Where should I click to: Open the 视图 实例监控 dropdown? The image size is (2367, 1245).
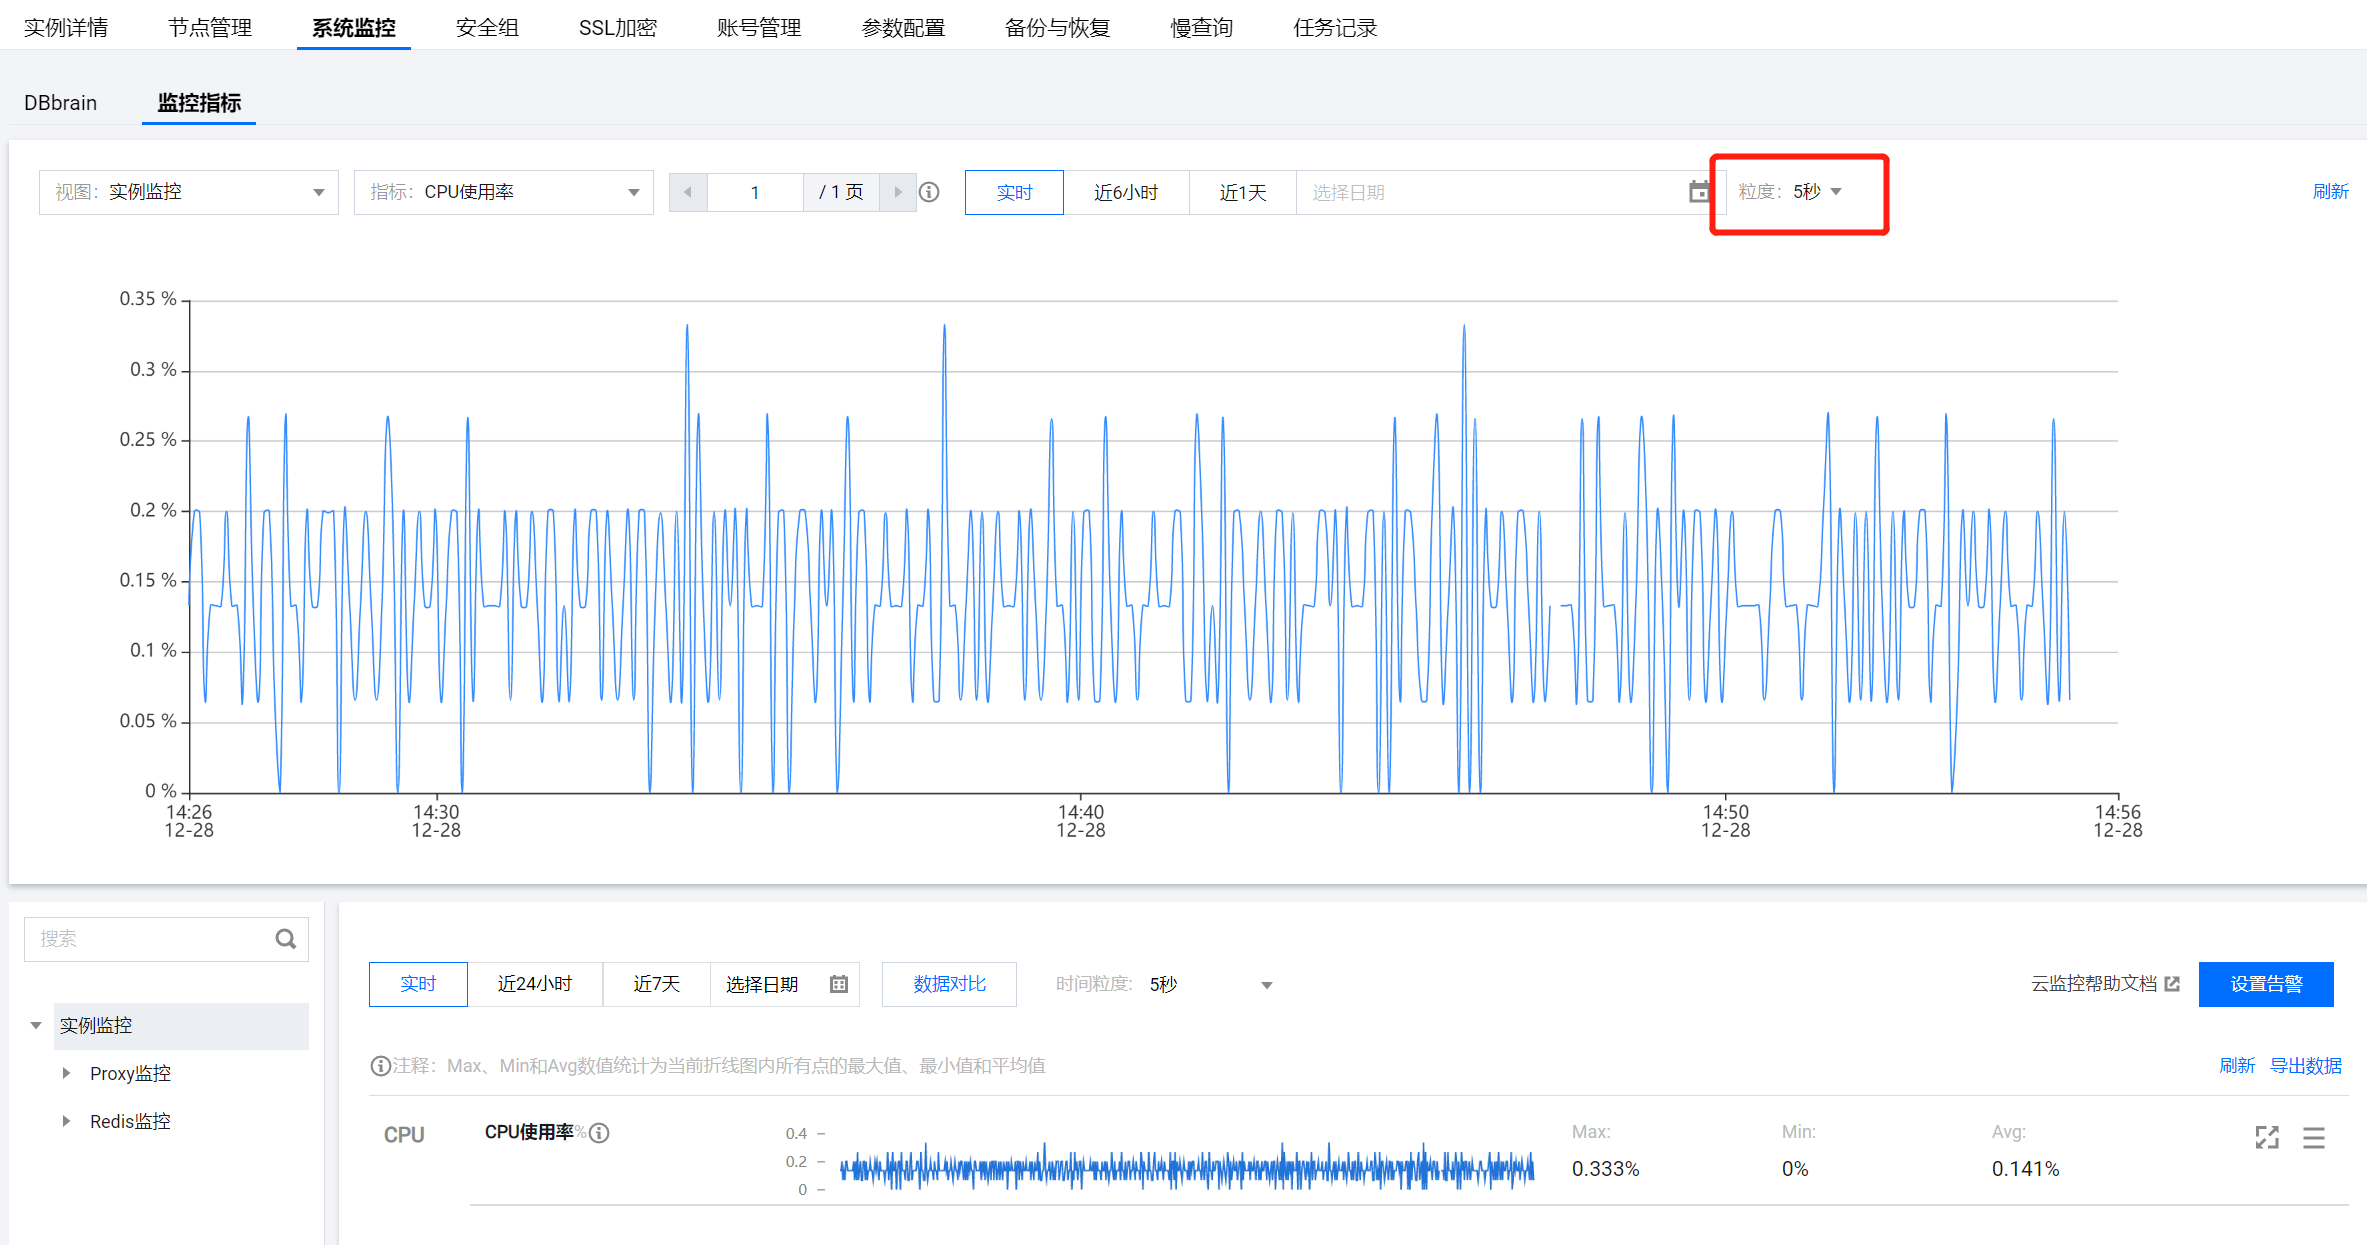coord(188,192)
